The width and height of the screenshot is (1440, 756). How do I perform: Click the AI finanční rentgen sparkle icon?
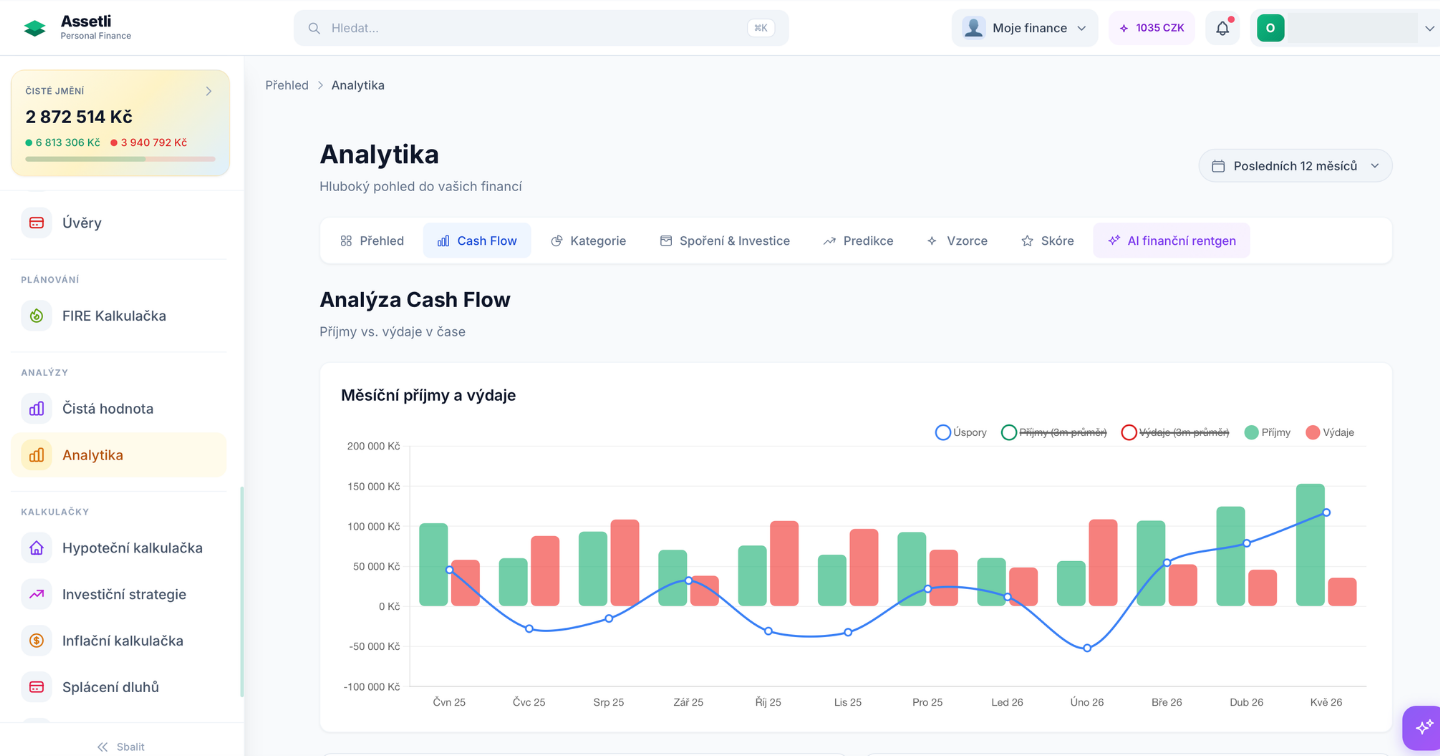coord(1114,241)
